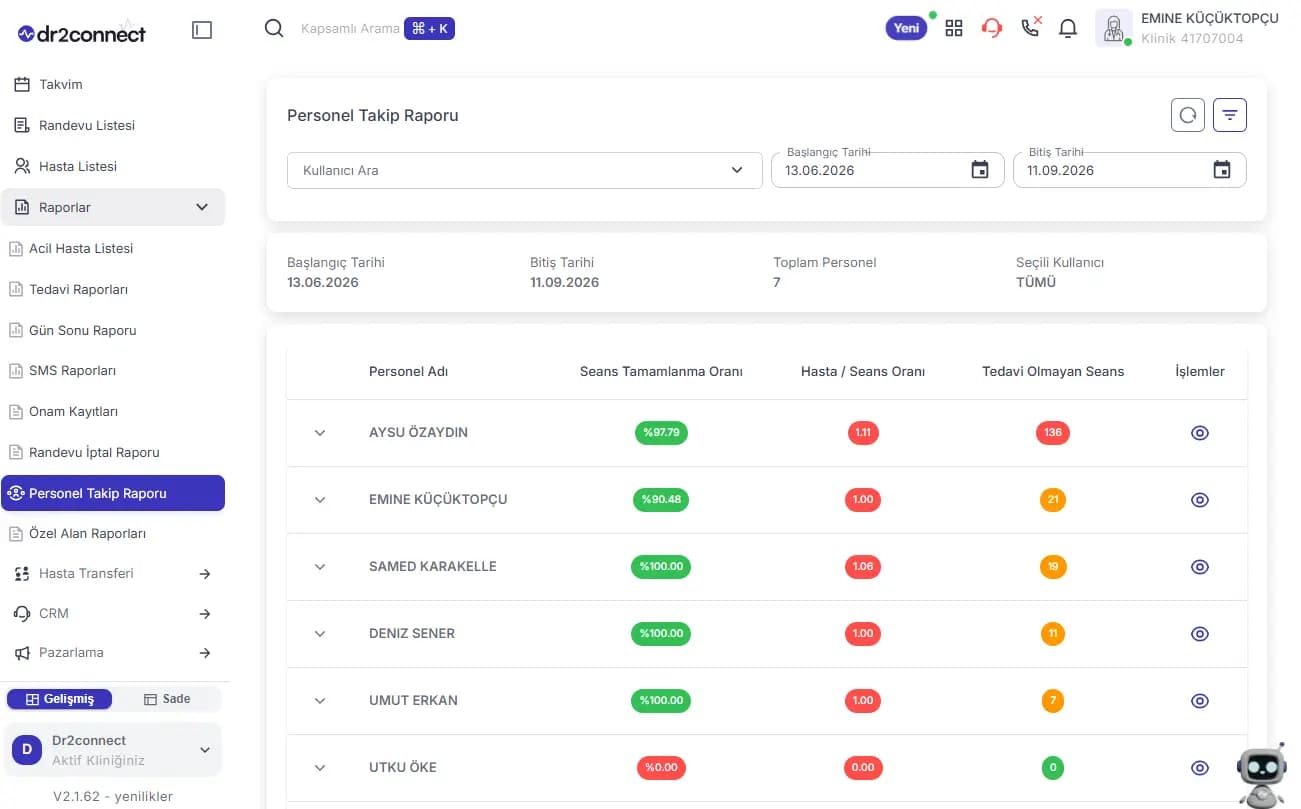View details for UTKU ÖKE
This screenshot has height=809, width=1301.
1200,768
